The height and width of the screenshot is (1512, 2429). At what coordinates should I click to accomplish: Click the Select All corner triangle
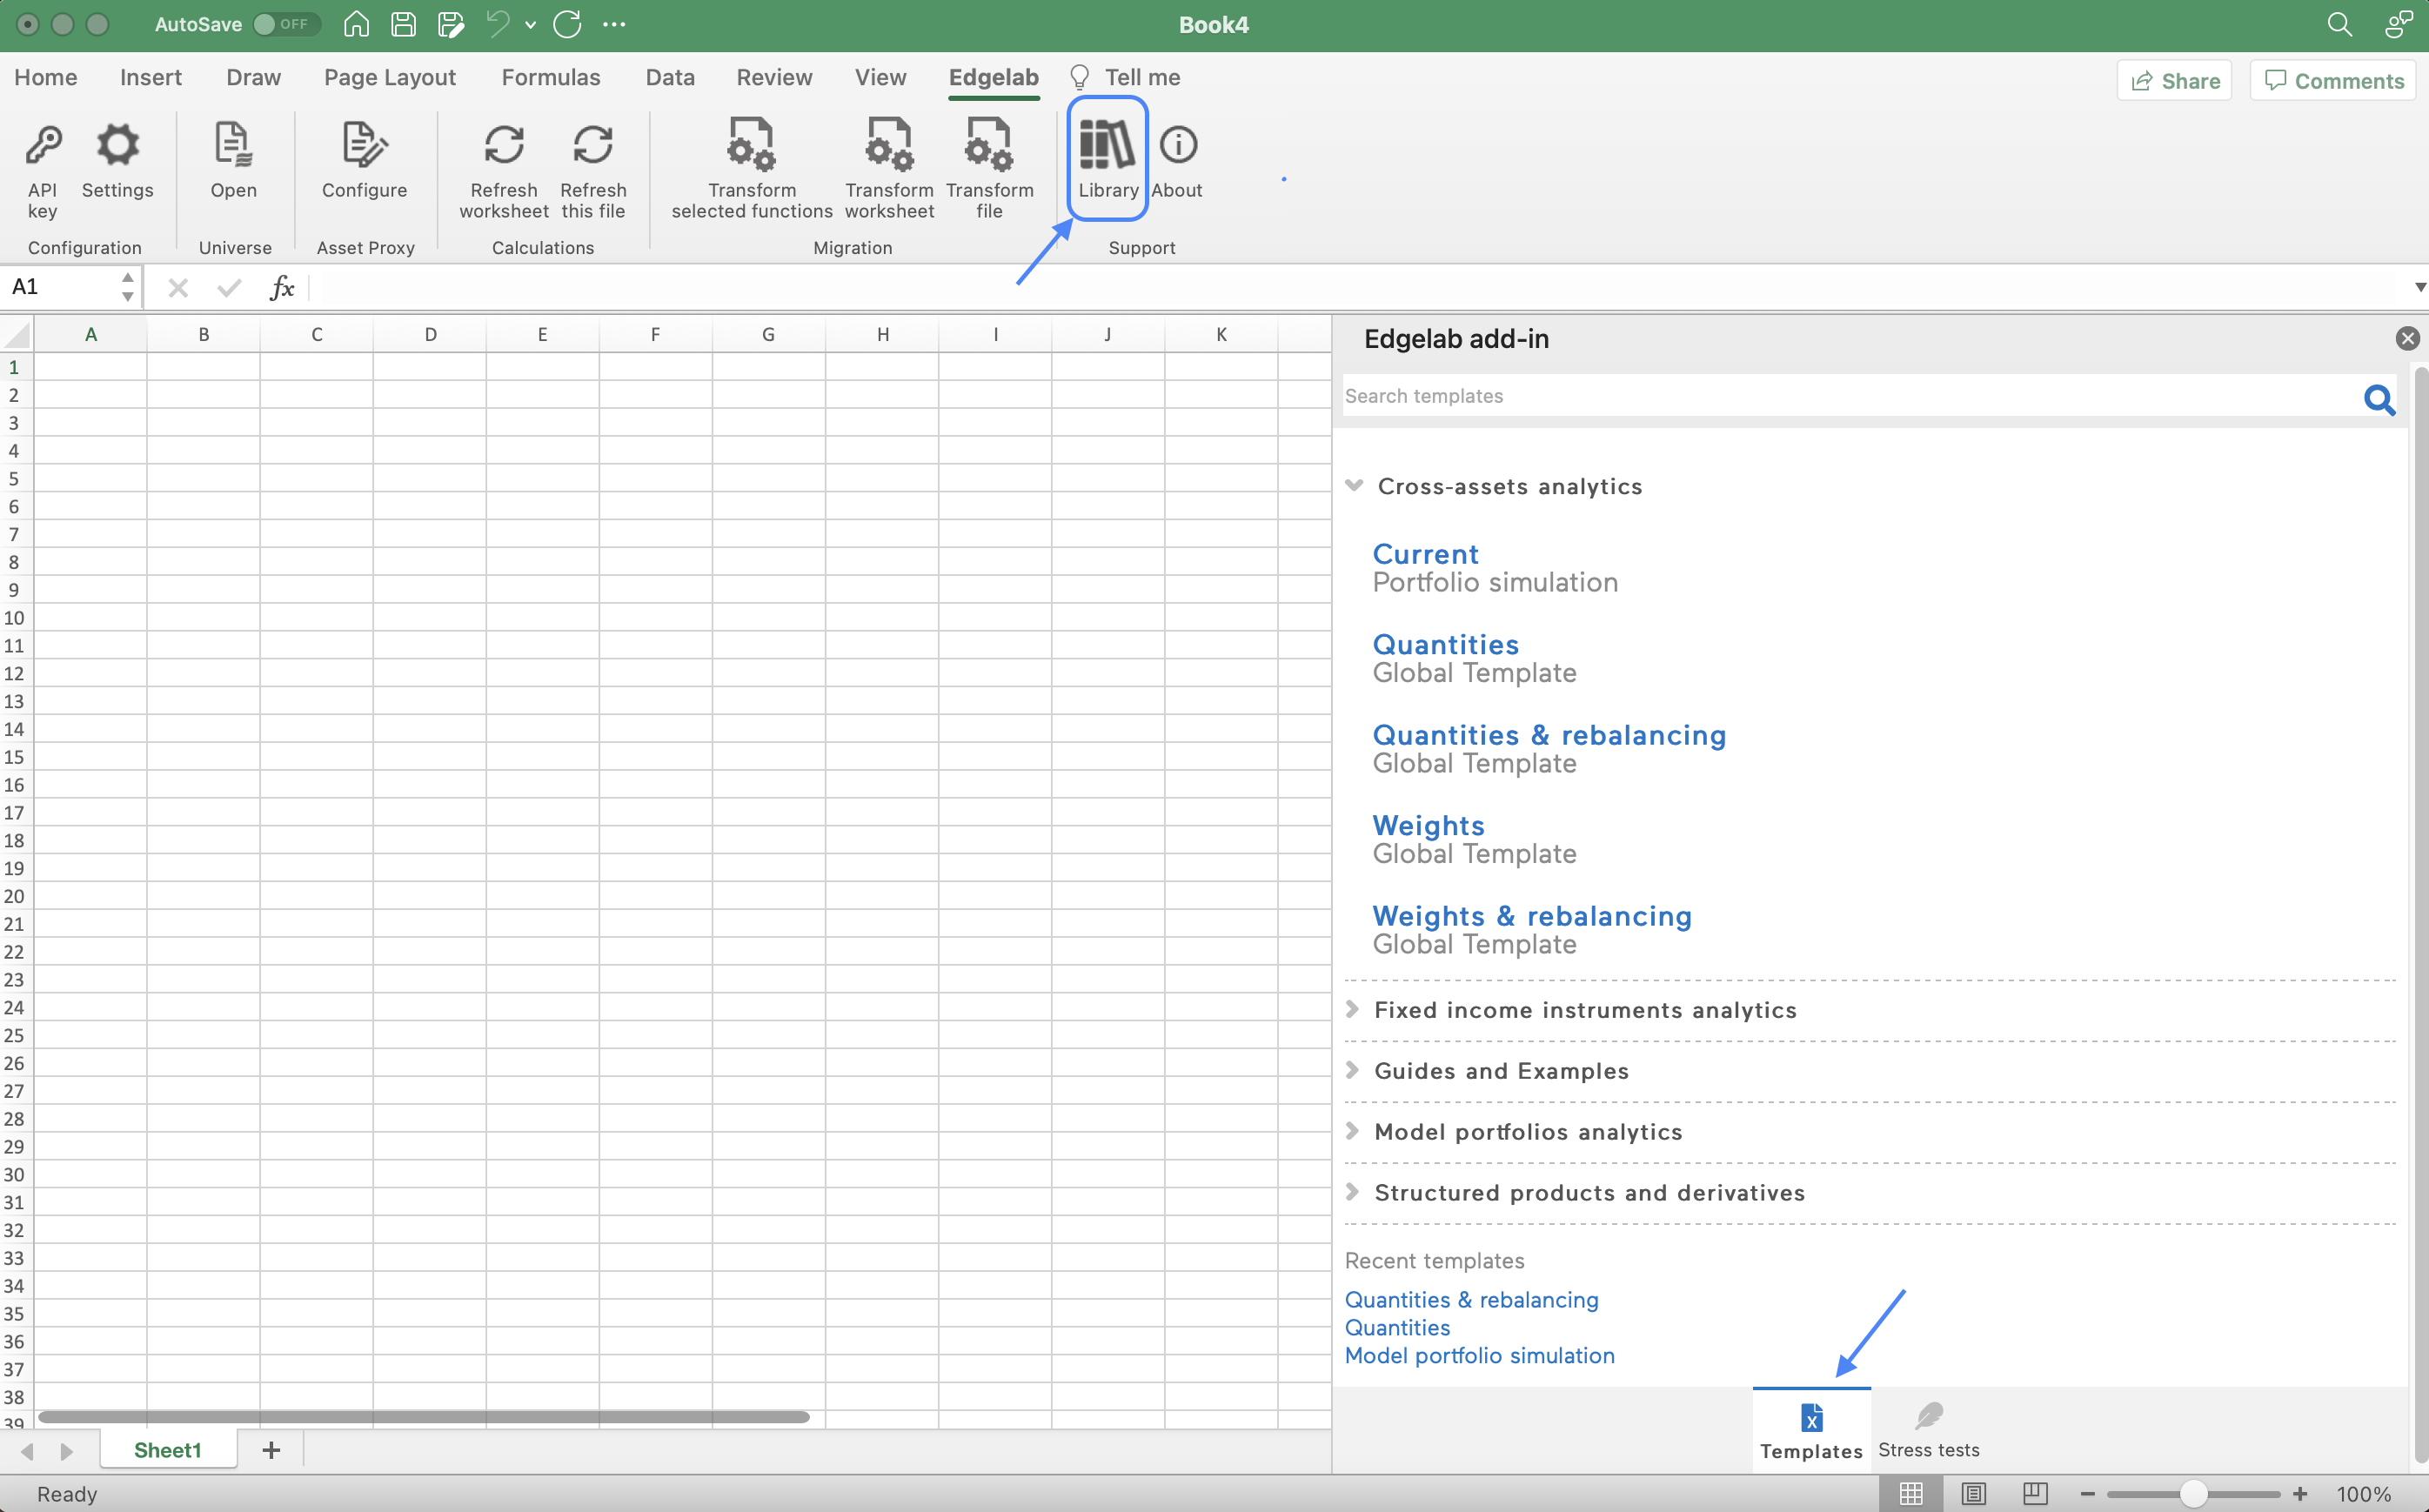pyautogui.click(x=18, y=334)
